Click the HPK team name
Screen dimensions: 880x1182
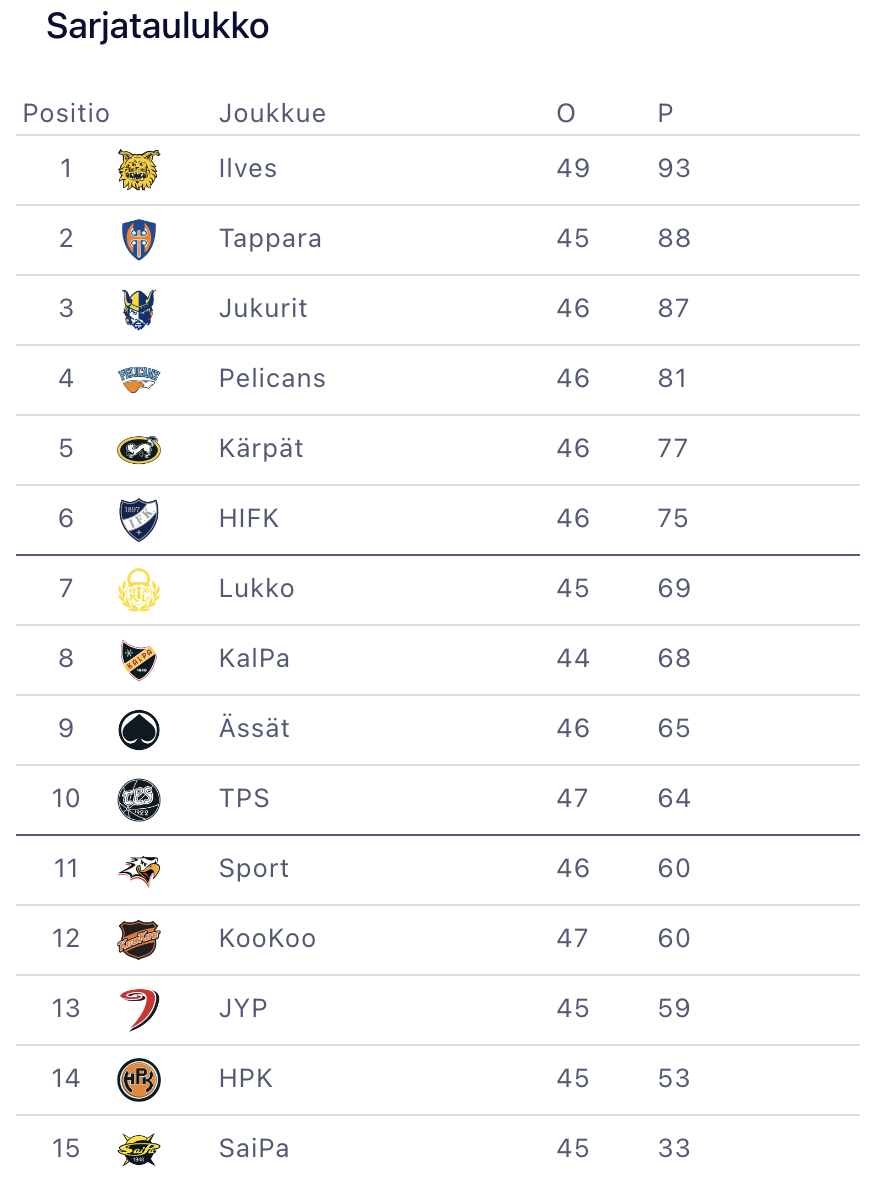(x=245, y=1078)
